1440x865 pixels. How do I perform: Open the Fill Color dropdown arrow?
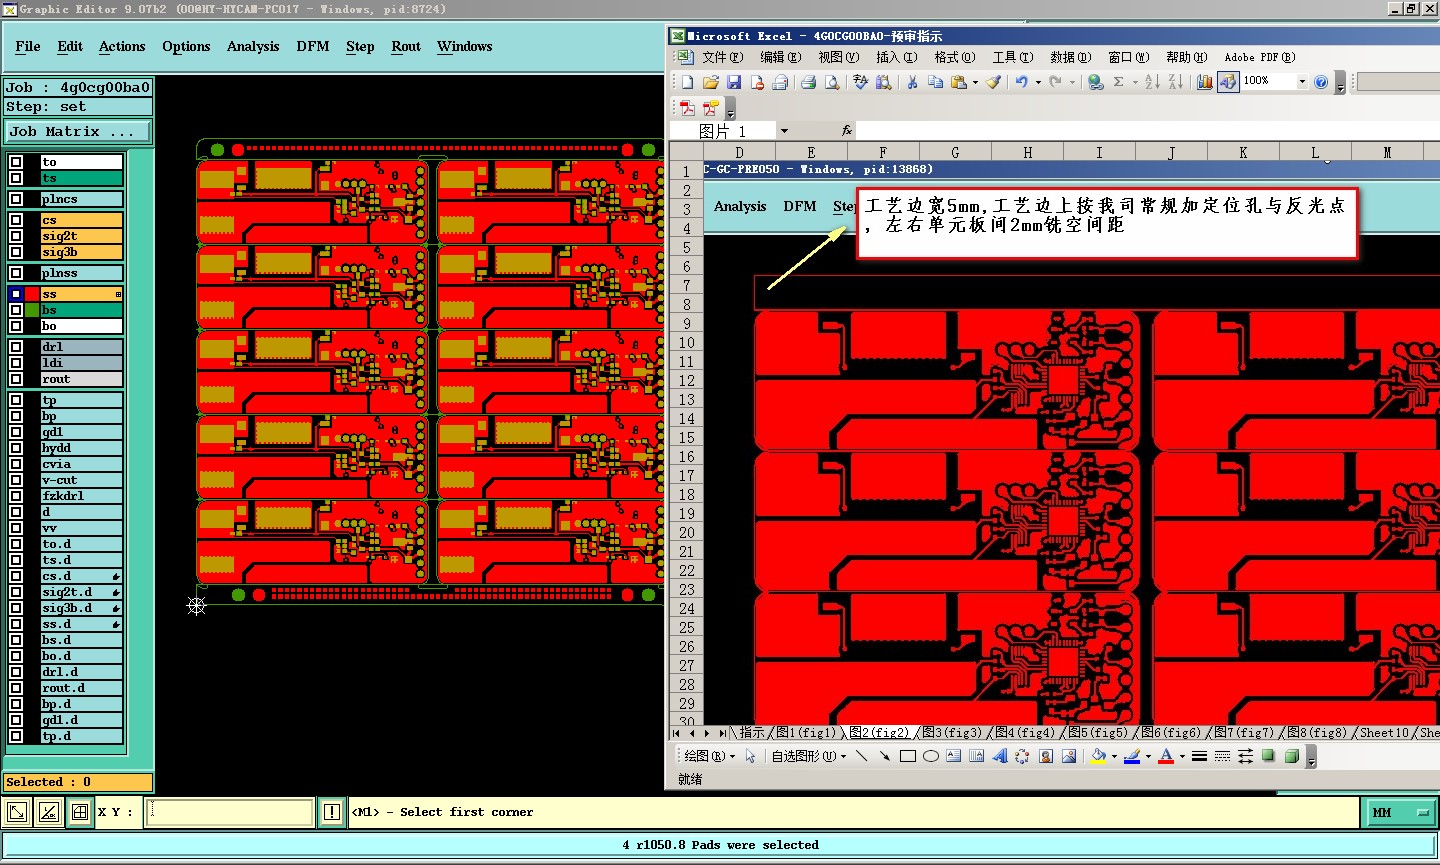[1114, 756]
